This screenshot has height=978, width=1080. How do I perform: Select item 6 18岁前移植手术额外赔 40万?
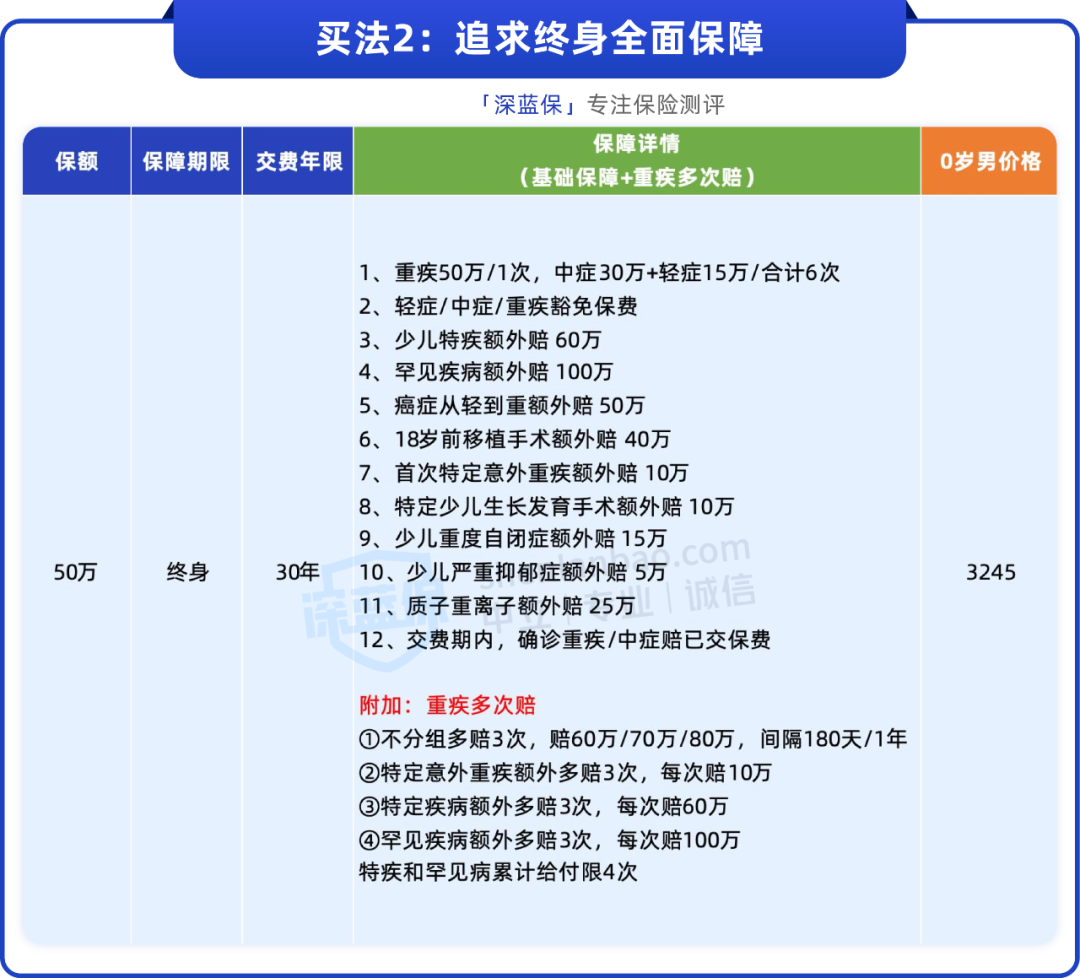pyautogui.click(x=522, y=438)
